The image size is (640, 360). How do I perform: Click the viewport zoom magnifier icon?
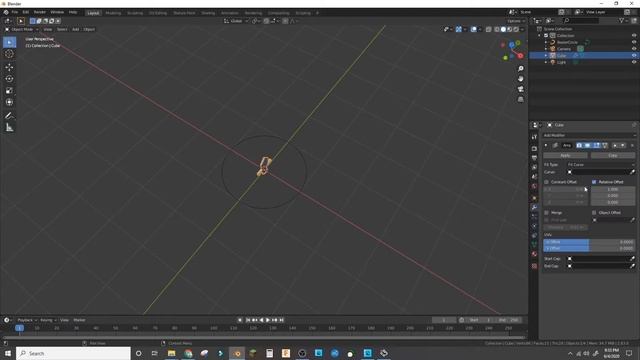[x=520, y=69]
